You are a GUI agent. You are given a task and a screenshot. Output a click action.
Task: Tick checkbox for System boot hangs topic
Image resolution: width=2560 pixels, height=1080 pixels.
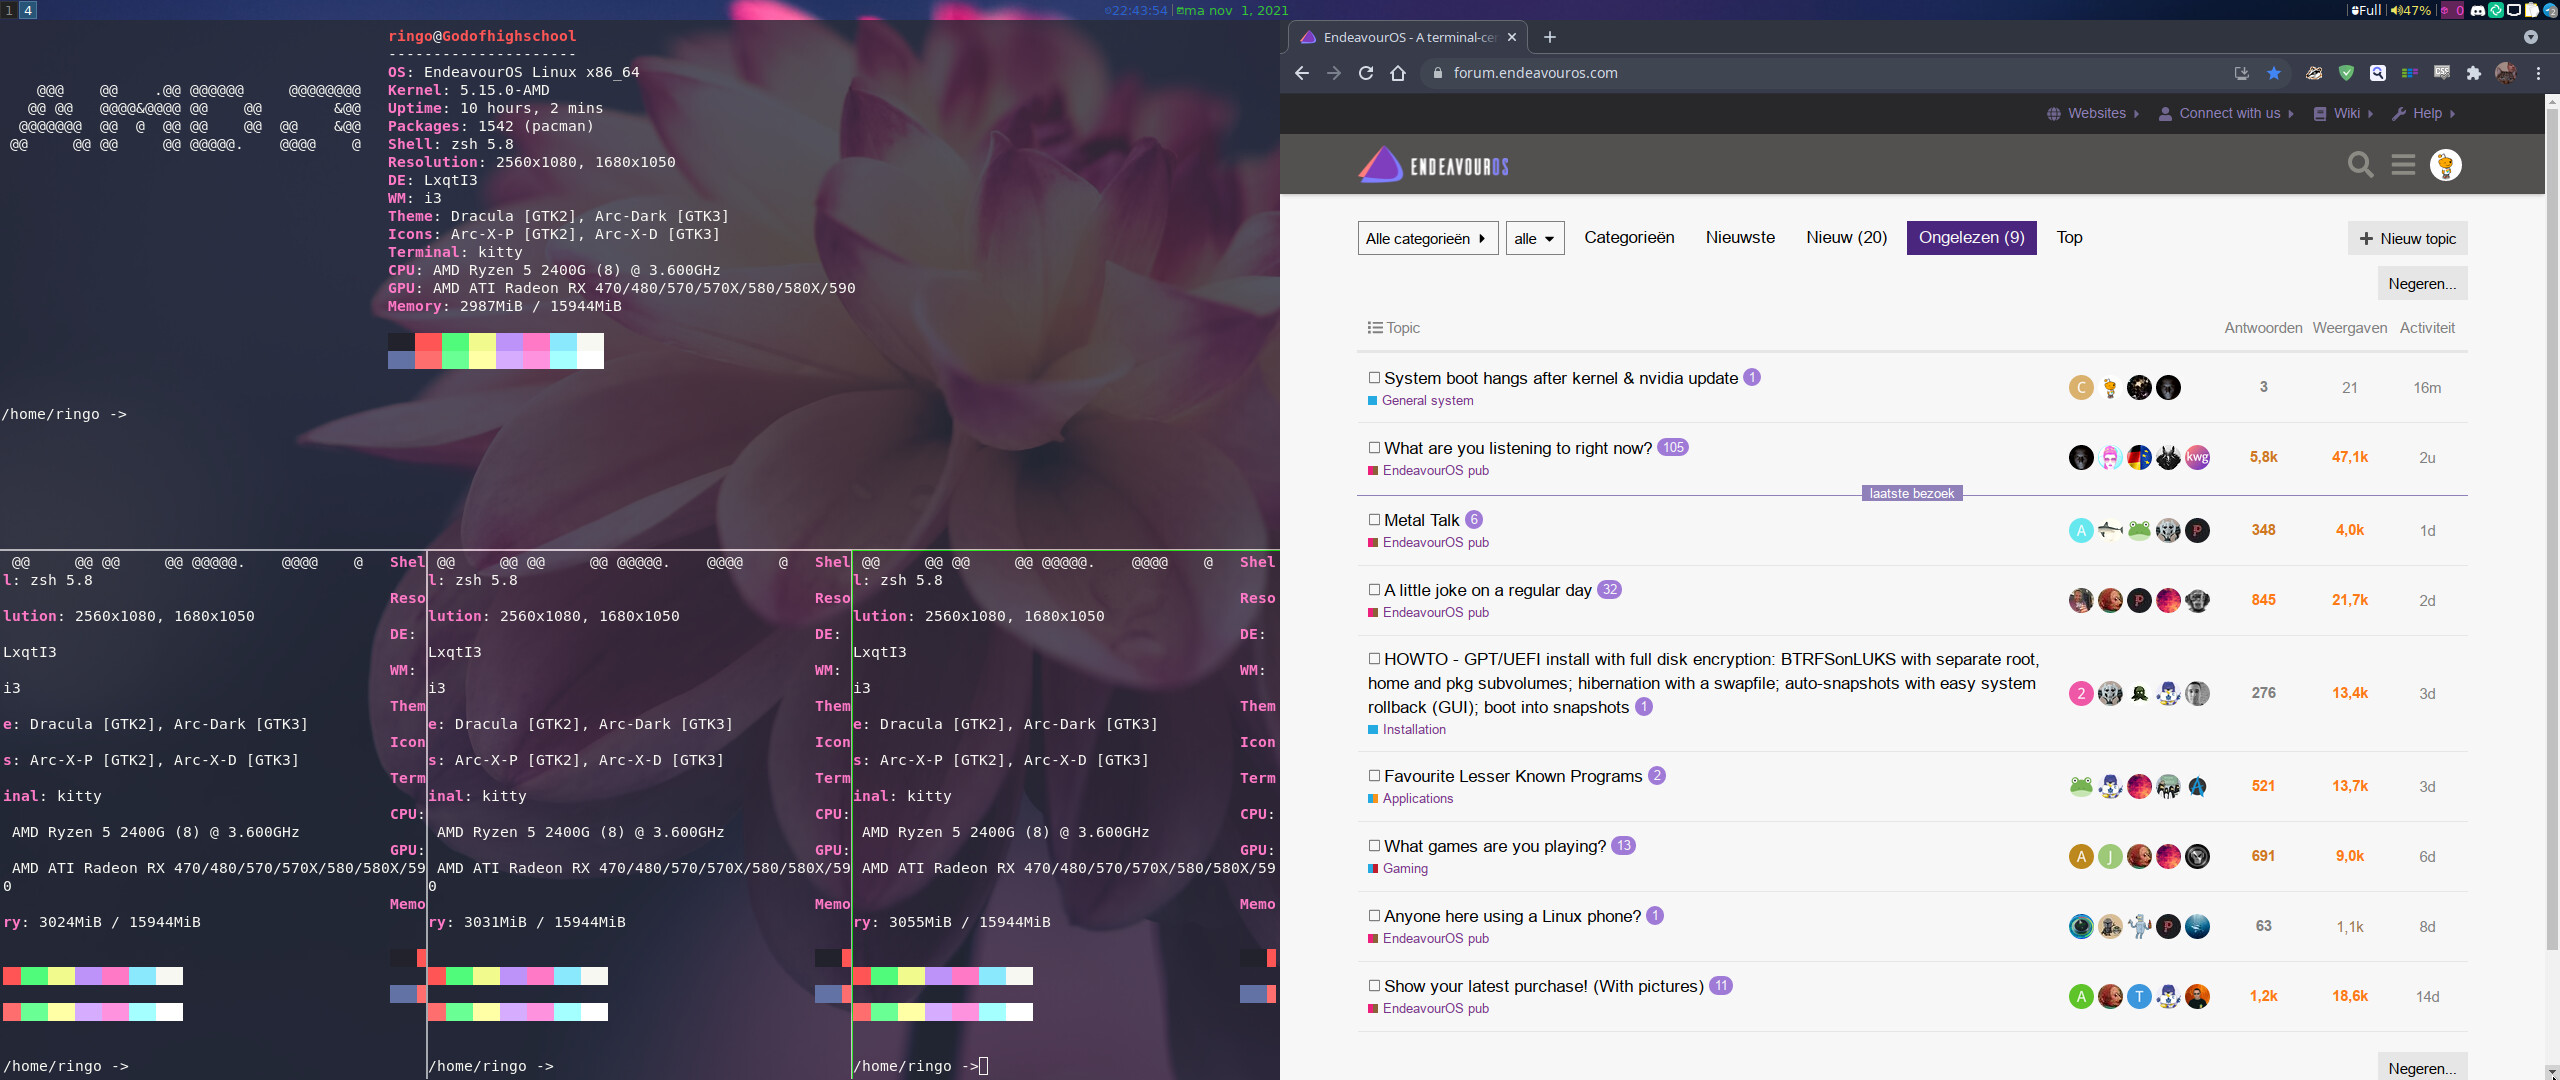click(x=1374, y=378)
